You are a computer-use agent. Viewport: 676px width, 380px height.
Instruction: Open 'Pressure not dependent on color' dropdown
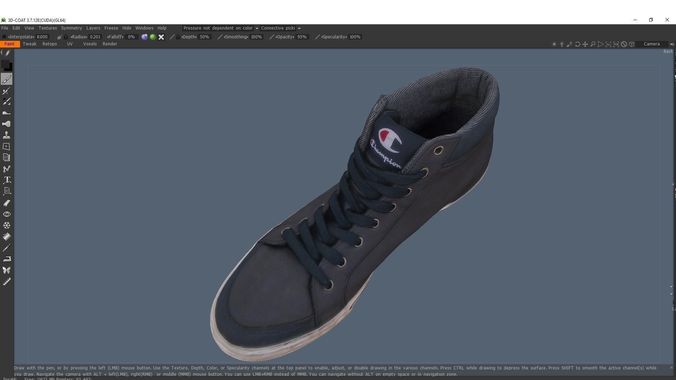221,28
